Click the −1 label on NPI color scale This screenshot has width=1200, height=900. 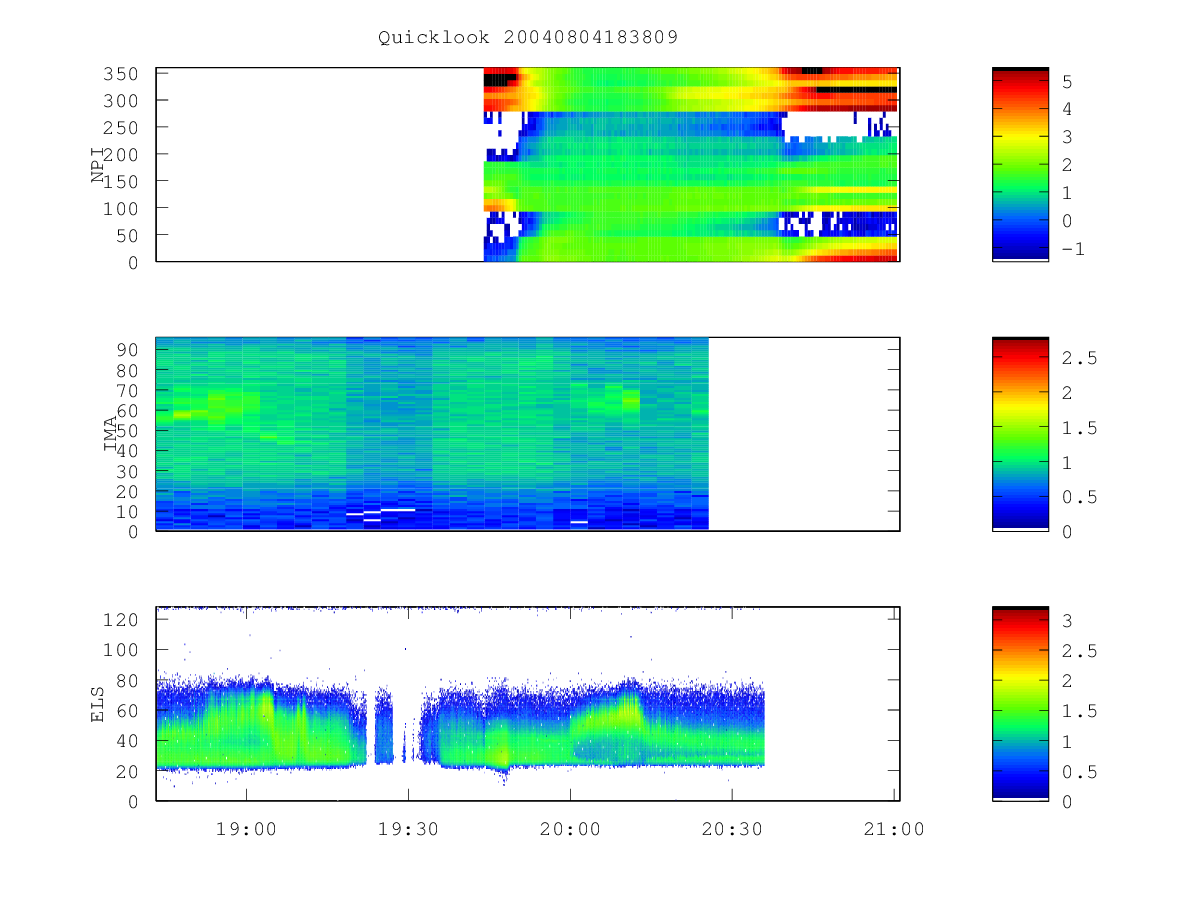pos(1073,249)
